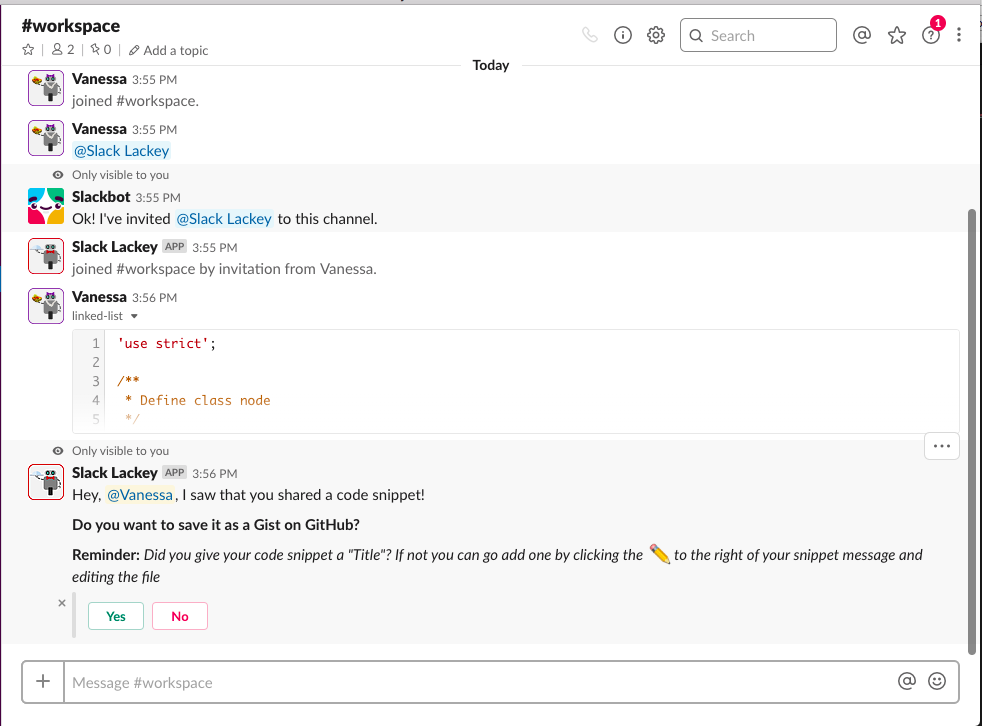Click Yes to save Gist
The width and height of the screenshot is (982, 726).
pyautogui.click(x=116, y=616)
